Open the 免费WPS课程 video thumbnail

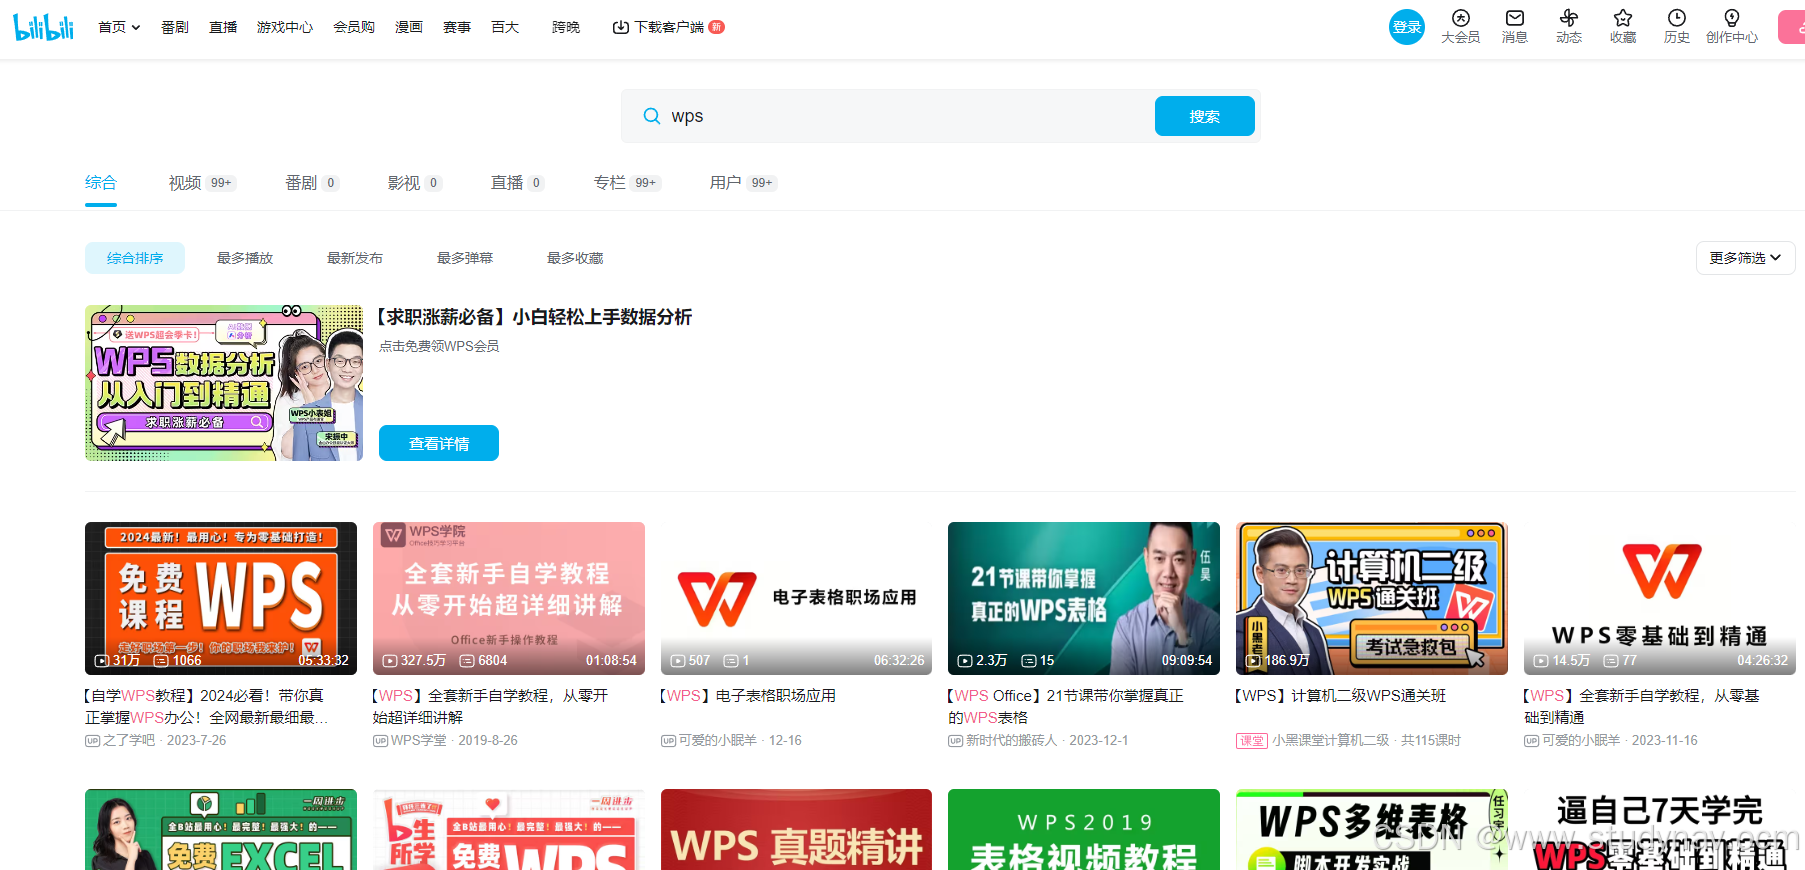(221, 598)
